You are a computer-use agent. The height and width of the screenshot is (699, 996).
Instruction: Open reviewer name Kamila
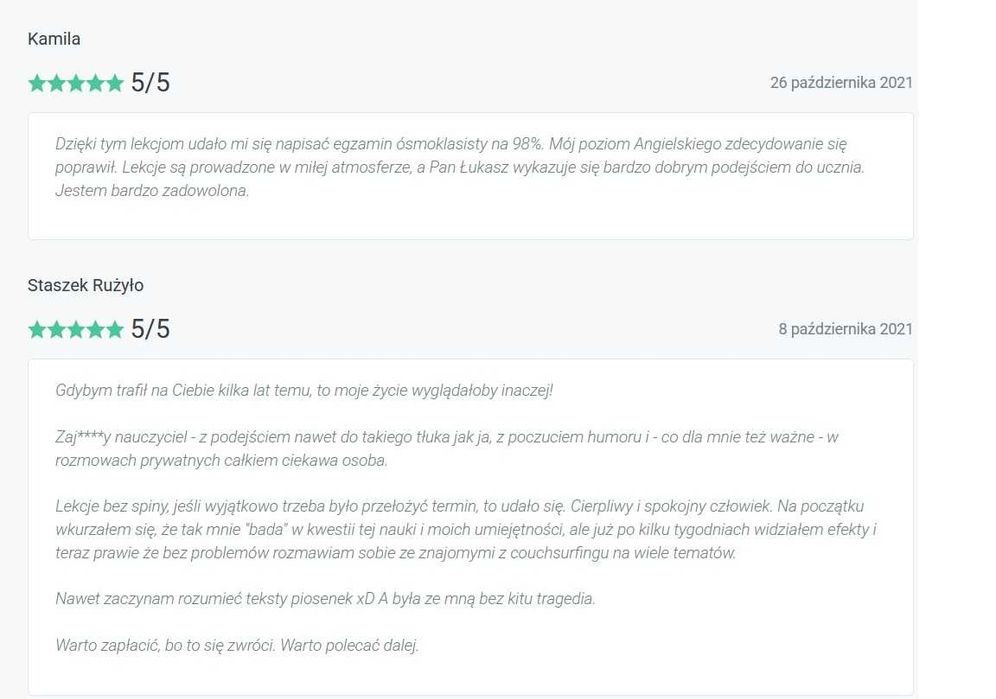tap(54, 39)
